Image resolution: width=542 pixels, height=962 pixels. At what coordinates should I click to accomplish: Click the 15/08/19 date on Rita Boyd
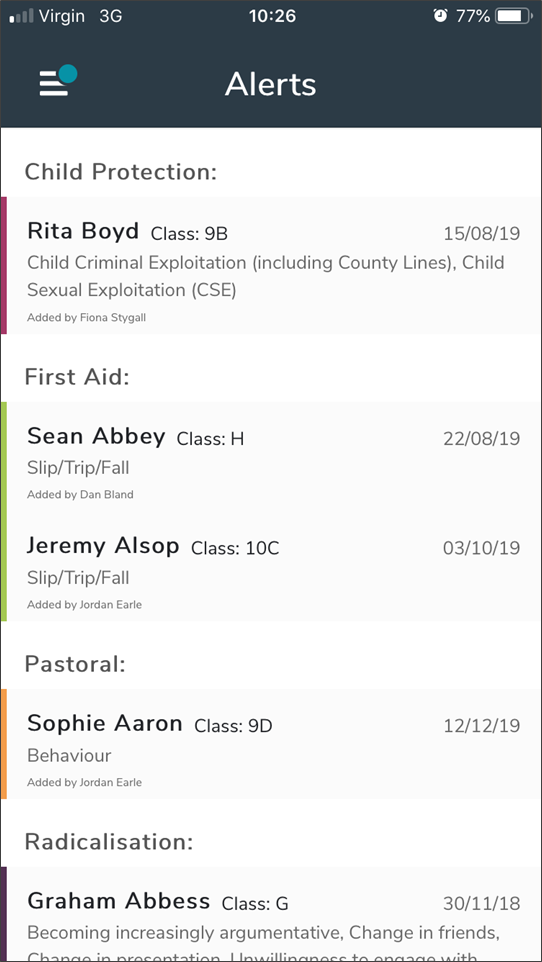click(x=482, y=234)
